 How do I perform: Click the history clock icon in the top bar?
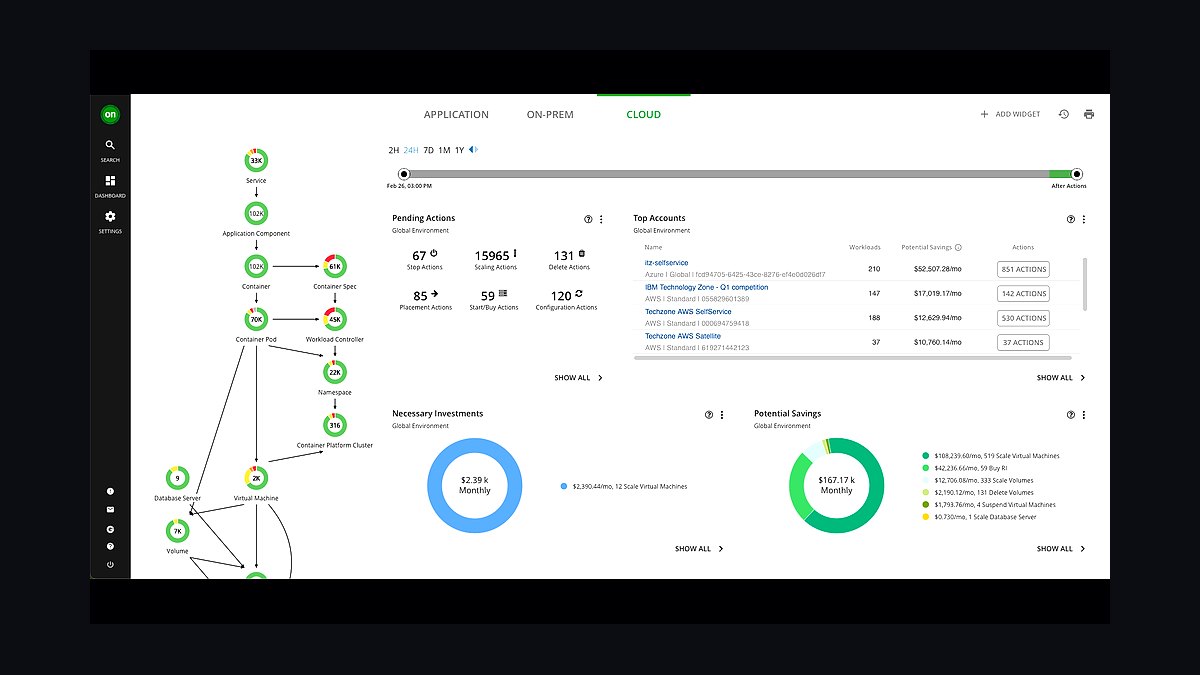pyautogui.click(x=1064, y=114)
